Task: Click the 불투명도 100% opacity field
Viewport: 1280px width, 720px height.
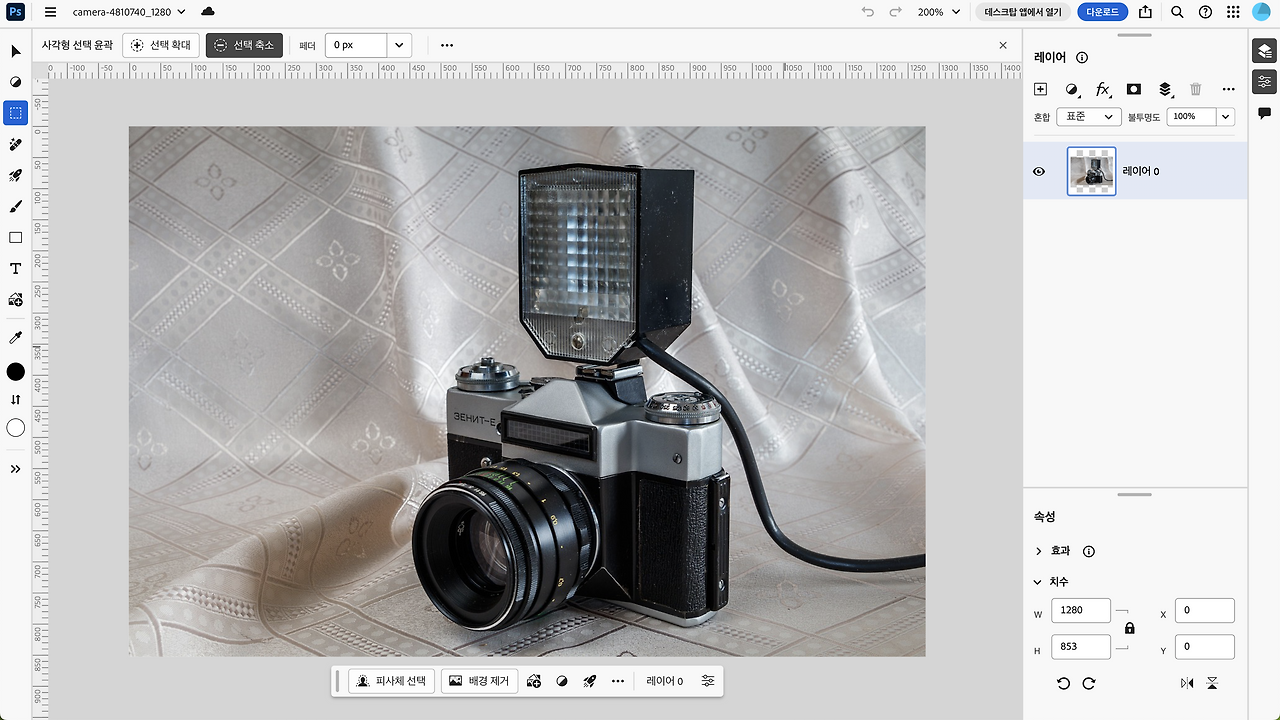Action: pyautogui.click(x=1191, y=116)
